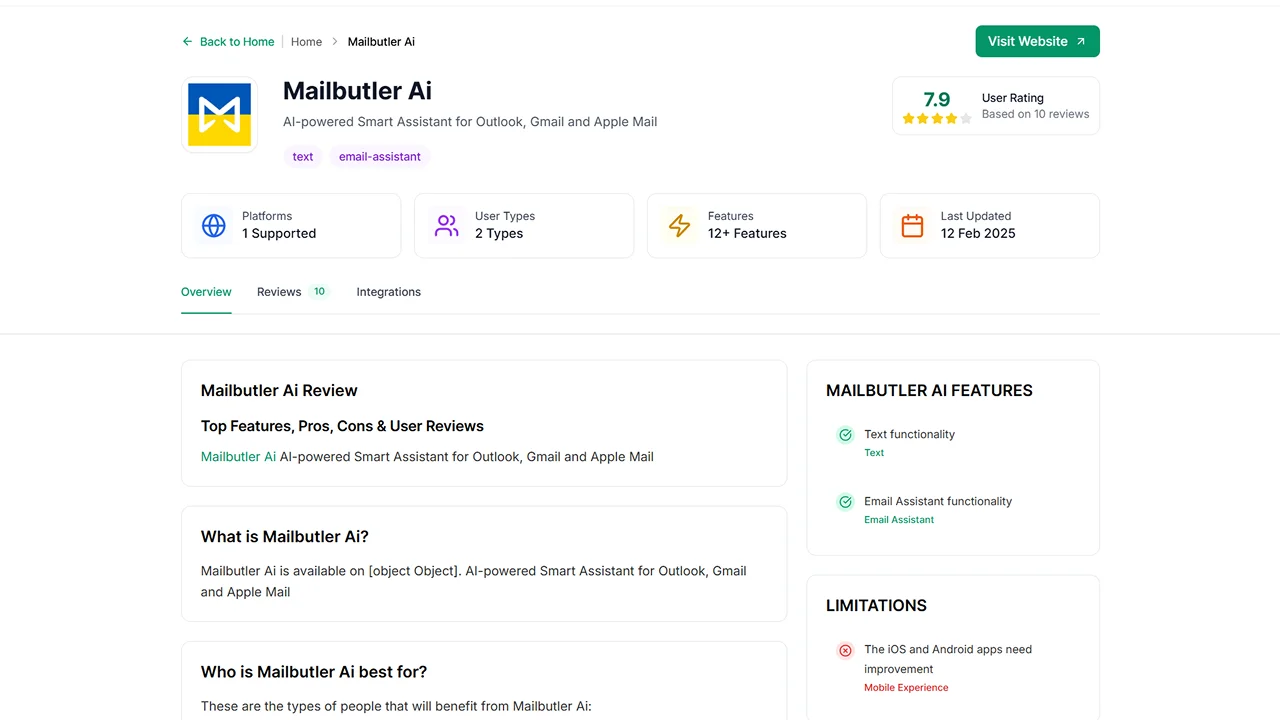Screen dimensions: 1280x720
Task: Click the purple "text" tag
Action: click(x=303, y=157)
